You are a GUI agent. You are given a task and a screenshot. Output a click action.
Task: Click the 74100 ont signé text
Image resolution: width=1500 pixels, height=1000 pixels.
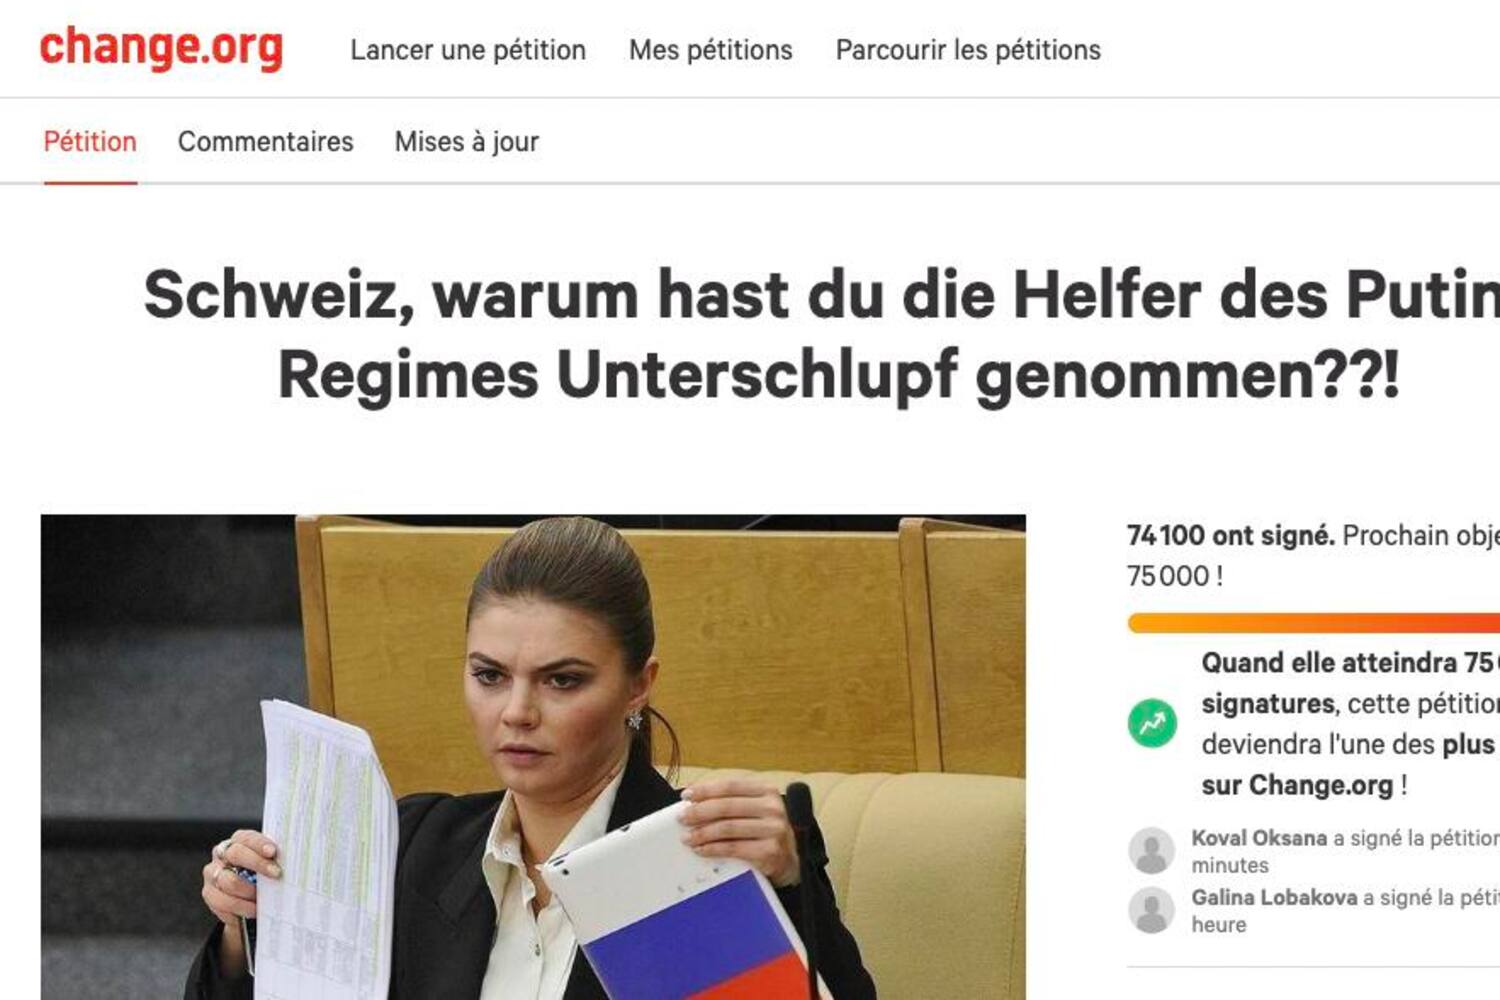pos(1230,536)
